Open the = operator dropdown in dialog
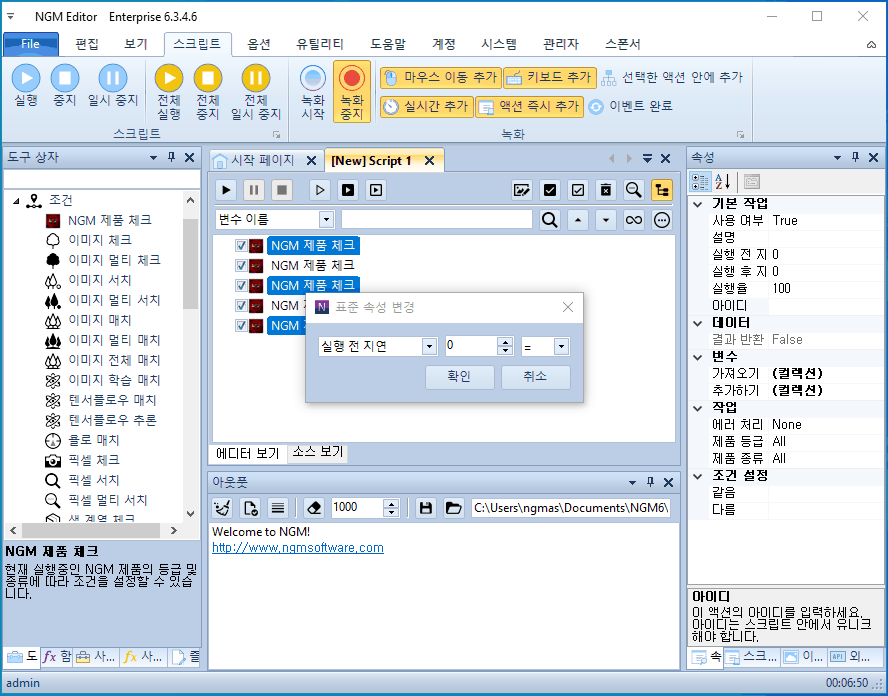 [561, 347]
